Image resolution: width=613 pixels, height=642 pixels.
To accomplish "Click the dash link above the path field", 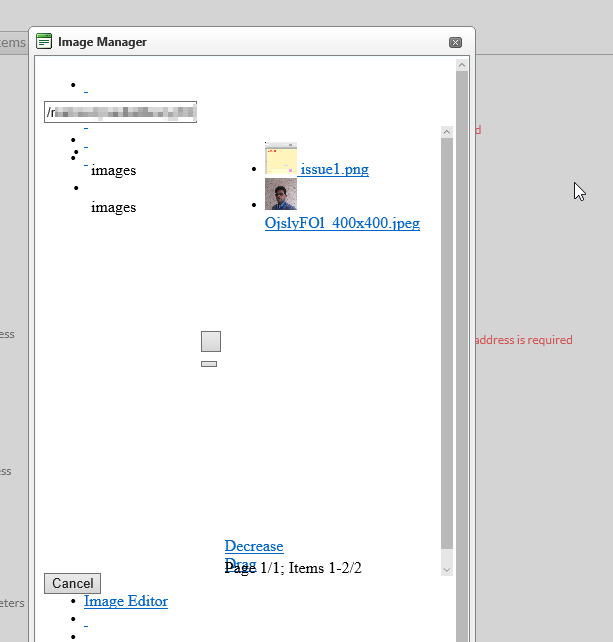I will pos(86,93).
